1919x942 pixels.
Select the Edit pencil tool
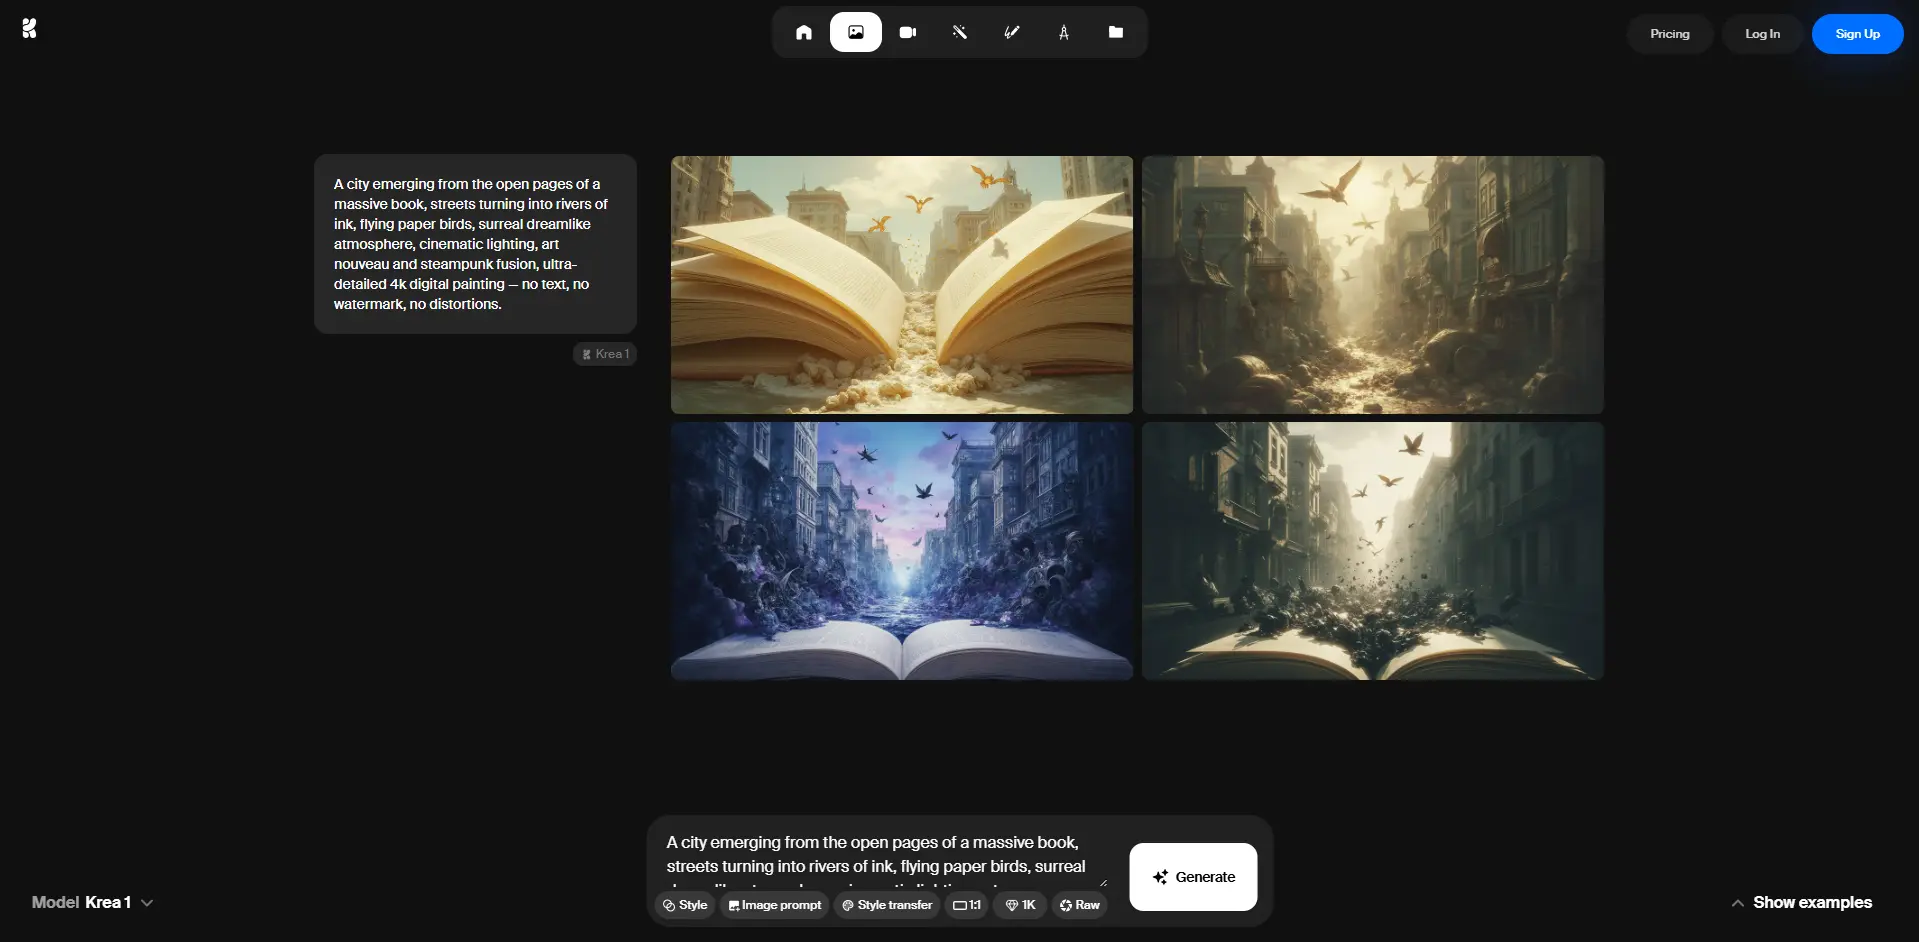[x=1011, y=32]
